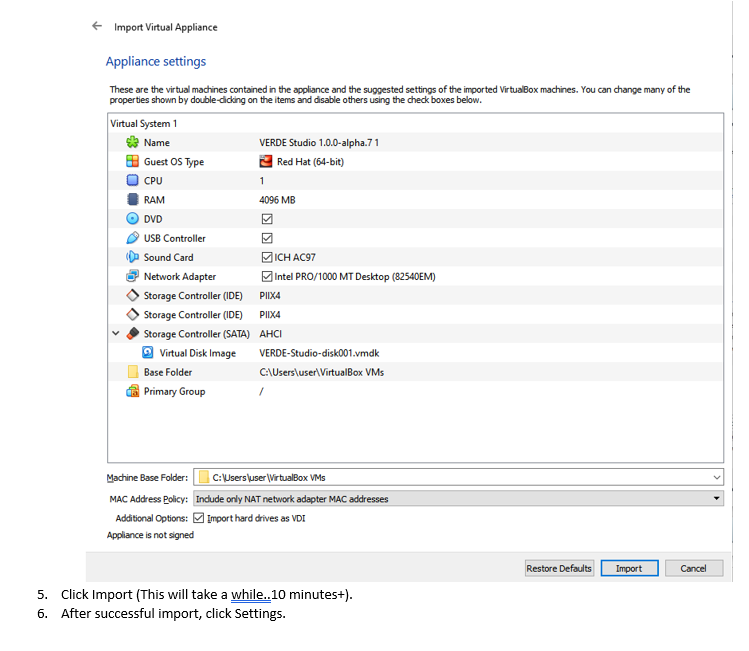Click the DVD disc icon
Image resolution: width=749 pixels, height=651 pixels.
click(132, 219)
